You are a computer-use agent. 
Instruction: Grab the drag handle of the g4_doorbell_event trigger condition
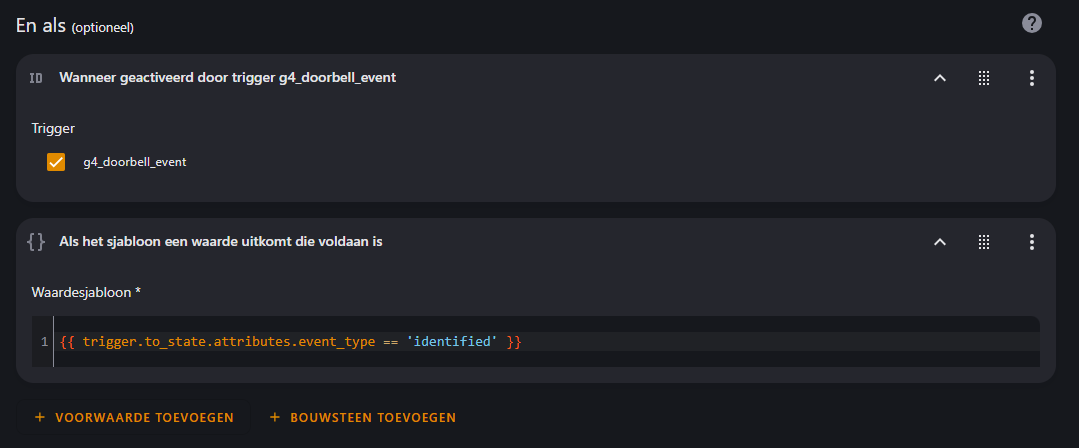click(983, 78)
